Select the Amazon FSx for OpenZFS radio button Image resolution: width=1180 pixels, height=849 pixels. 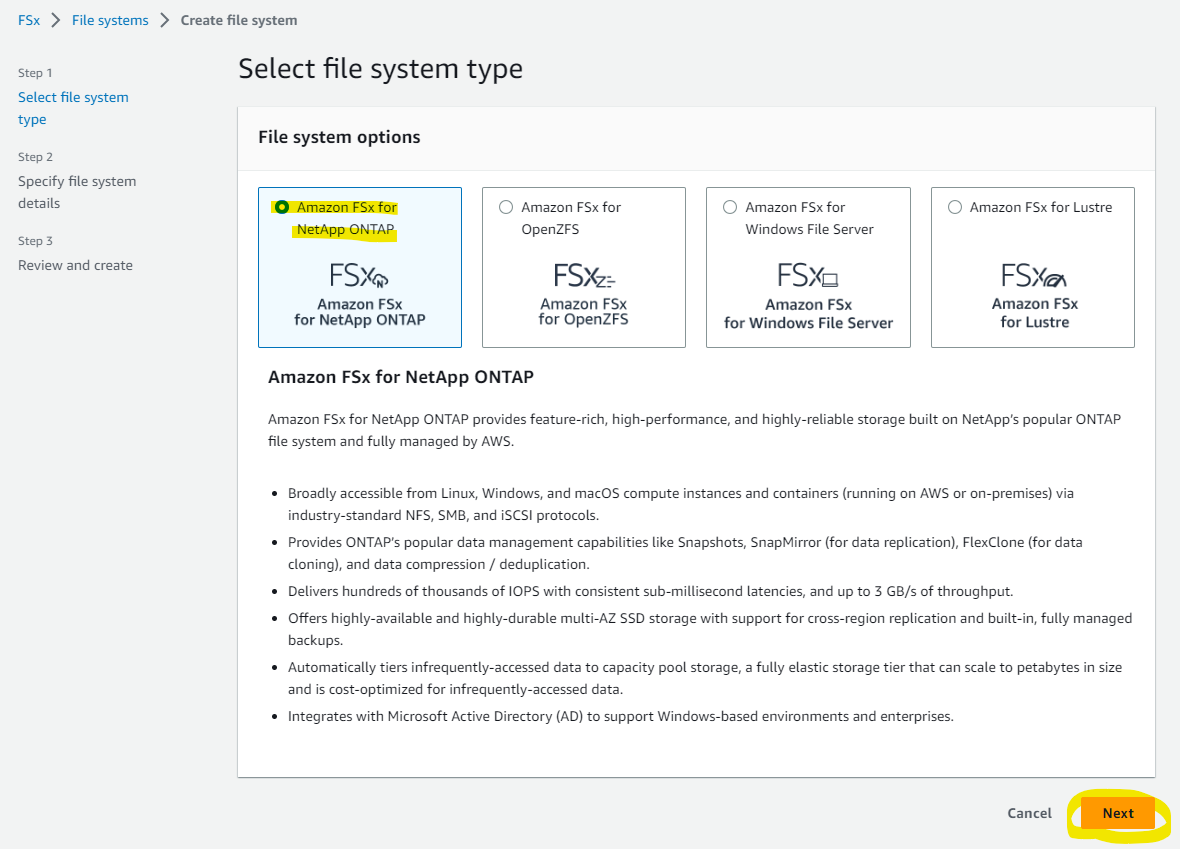tap(506, 206)
